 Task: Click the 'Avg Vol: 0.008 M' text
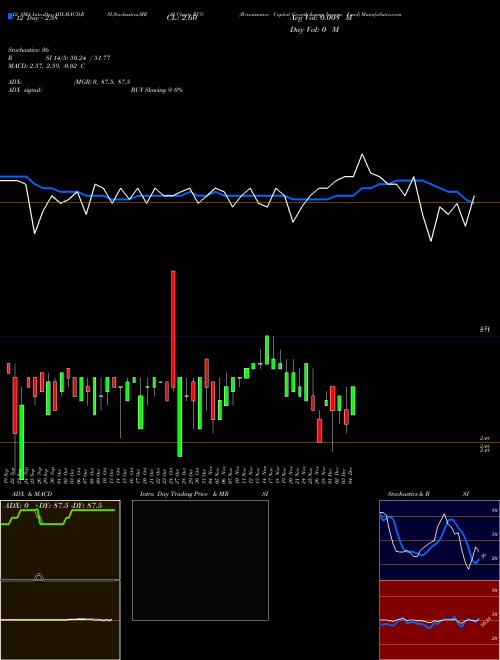[321, 18]
